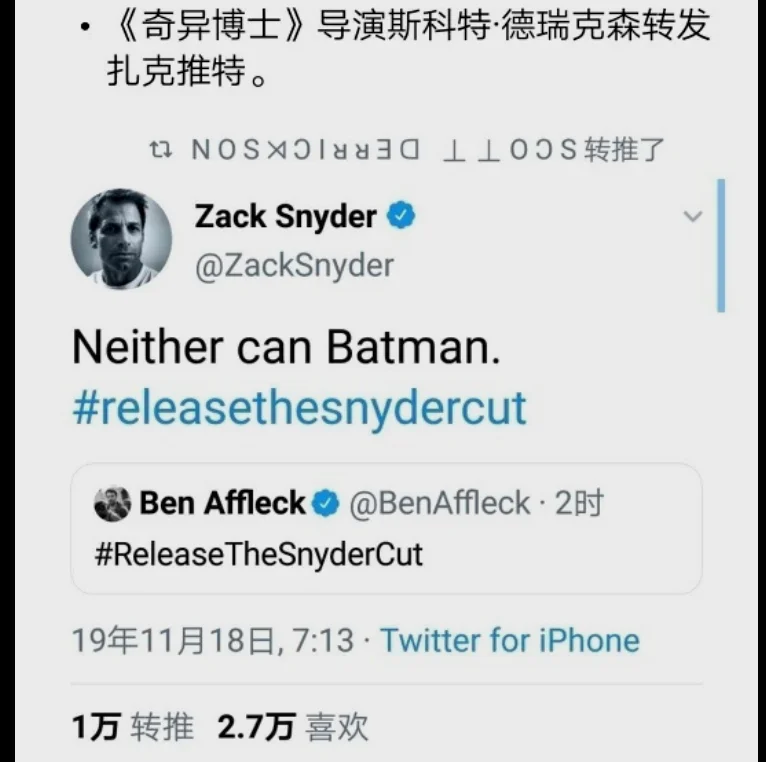Open Zack Snyder's profile picture
Viewport: 766px width, 762px height.
pos(121,238)
